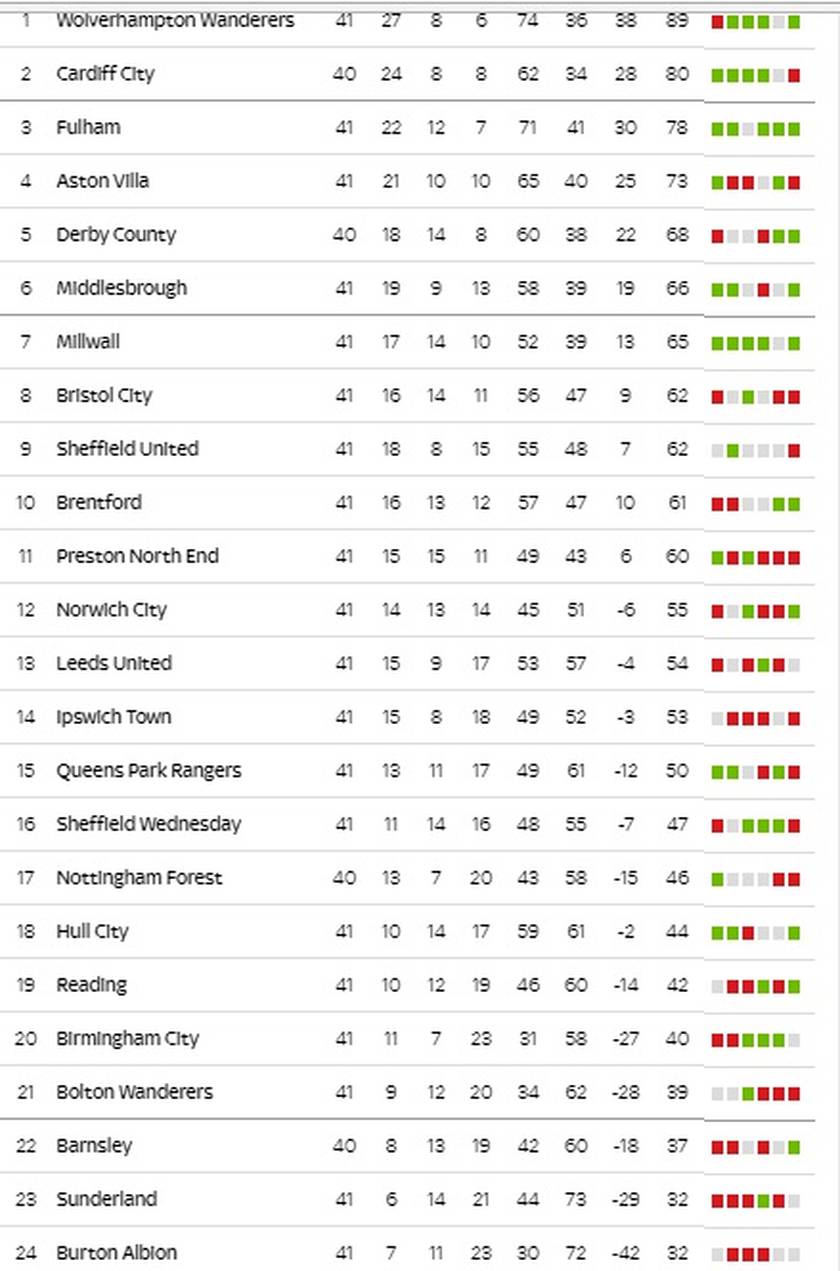The image size is (840, 1271).
Task: Click Wolverhampton Wanderers' points total of 89
Action: (677, 20)
